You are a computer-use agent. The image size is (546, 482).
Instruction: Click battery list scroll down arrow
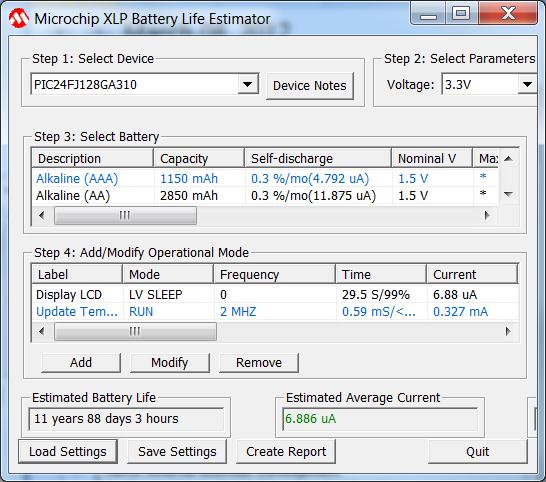[x=508, y=194]
